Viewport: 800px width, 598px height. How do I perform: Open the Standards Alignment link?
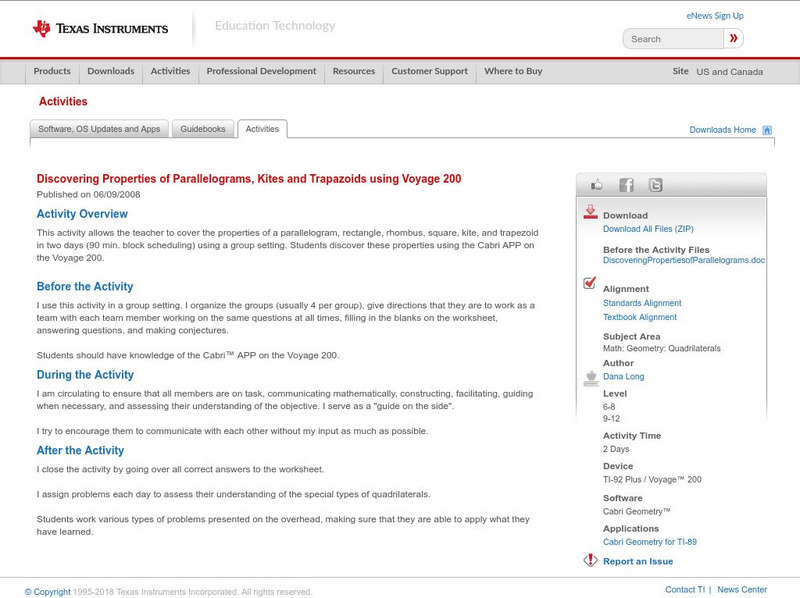point(642,303)
